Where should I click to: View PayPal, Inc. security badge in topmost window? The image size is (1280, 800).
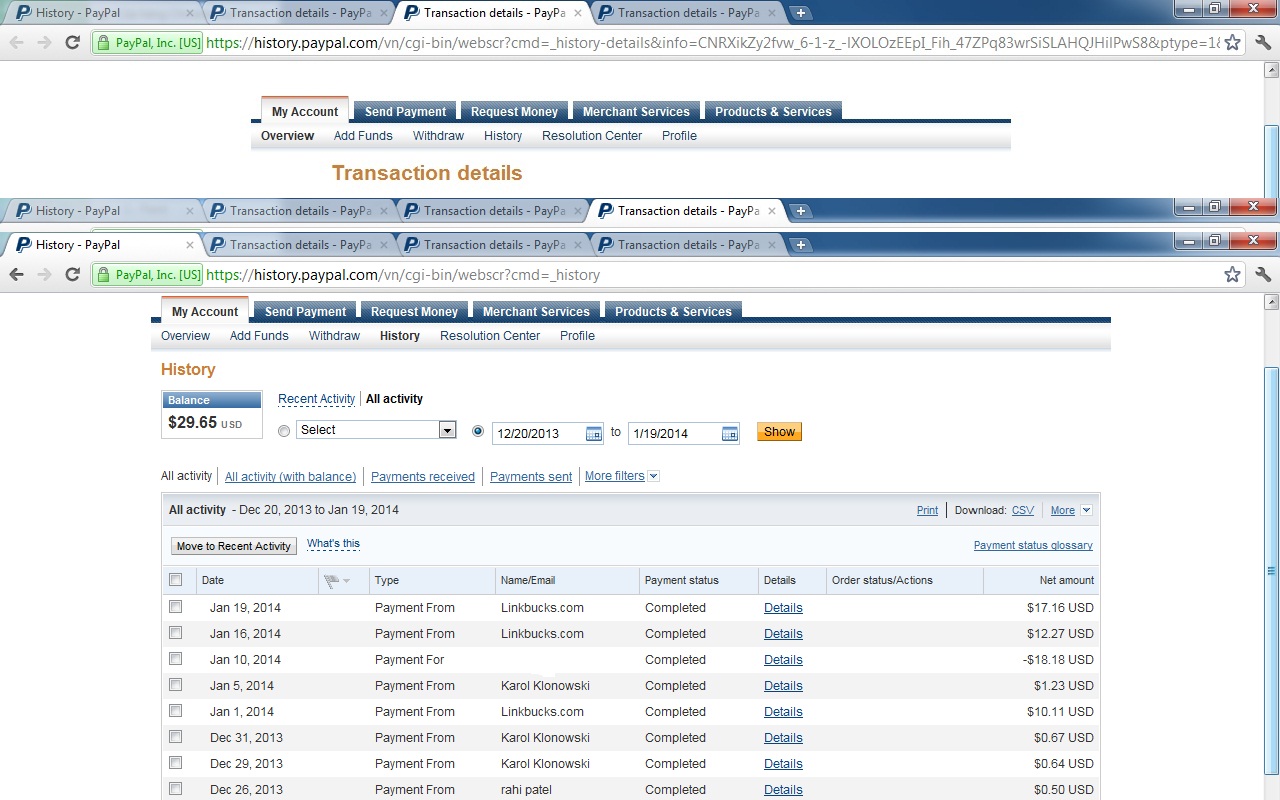point(148,43)
